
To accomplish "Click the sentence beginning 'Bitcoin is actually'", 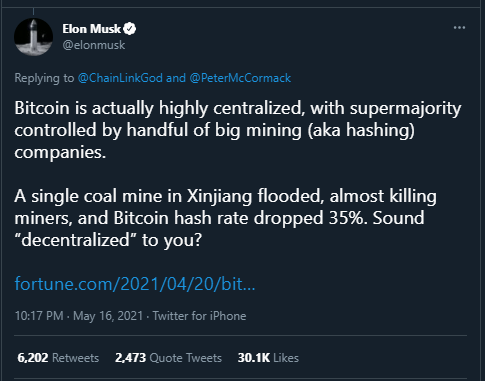I will click(x=238, y=130).
